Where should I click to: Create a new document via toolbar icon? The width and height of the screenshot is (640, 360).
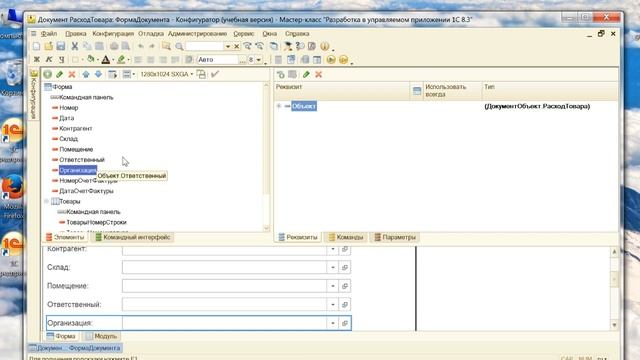tap(36, 47)
